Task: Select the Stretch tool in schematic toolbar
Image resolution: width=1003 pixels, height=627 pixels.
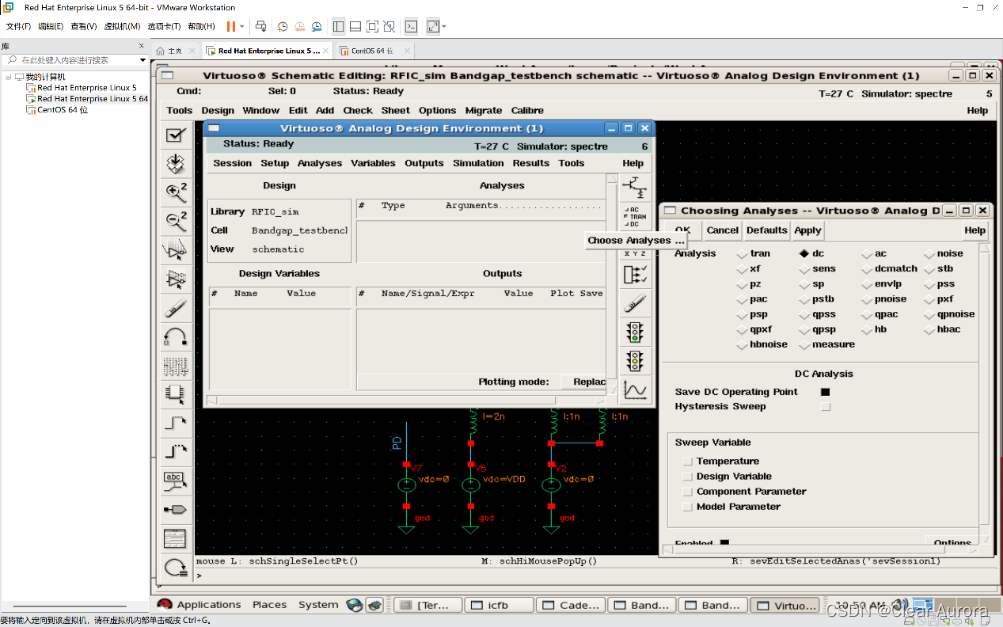Action: click(175, 250)
